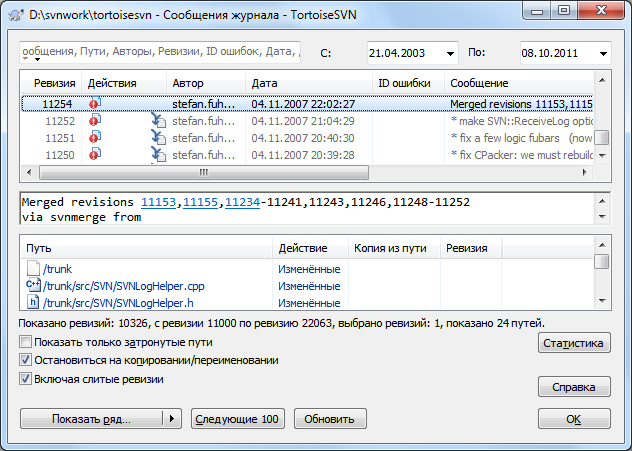Image resolution: width=632 pixels, height=451 pixels.
Task: Click the modified action icon in row 11252
Action: tap(95, 121)
